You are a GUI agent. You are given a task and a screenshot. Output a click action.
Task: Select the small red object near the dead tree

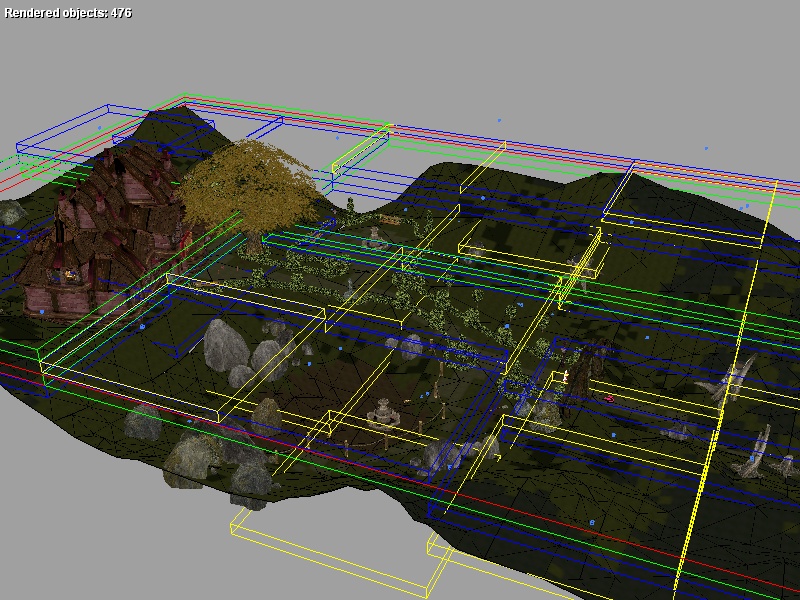609,398
